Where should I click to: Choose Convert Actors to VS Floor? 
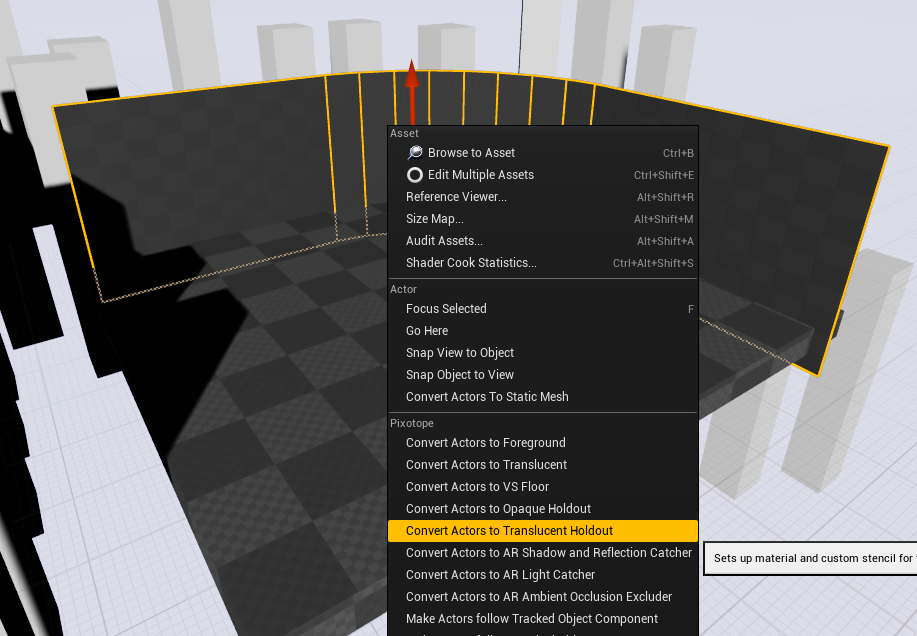point(477,487)
